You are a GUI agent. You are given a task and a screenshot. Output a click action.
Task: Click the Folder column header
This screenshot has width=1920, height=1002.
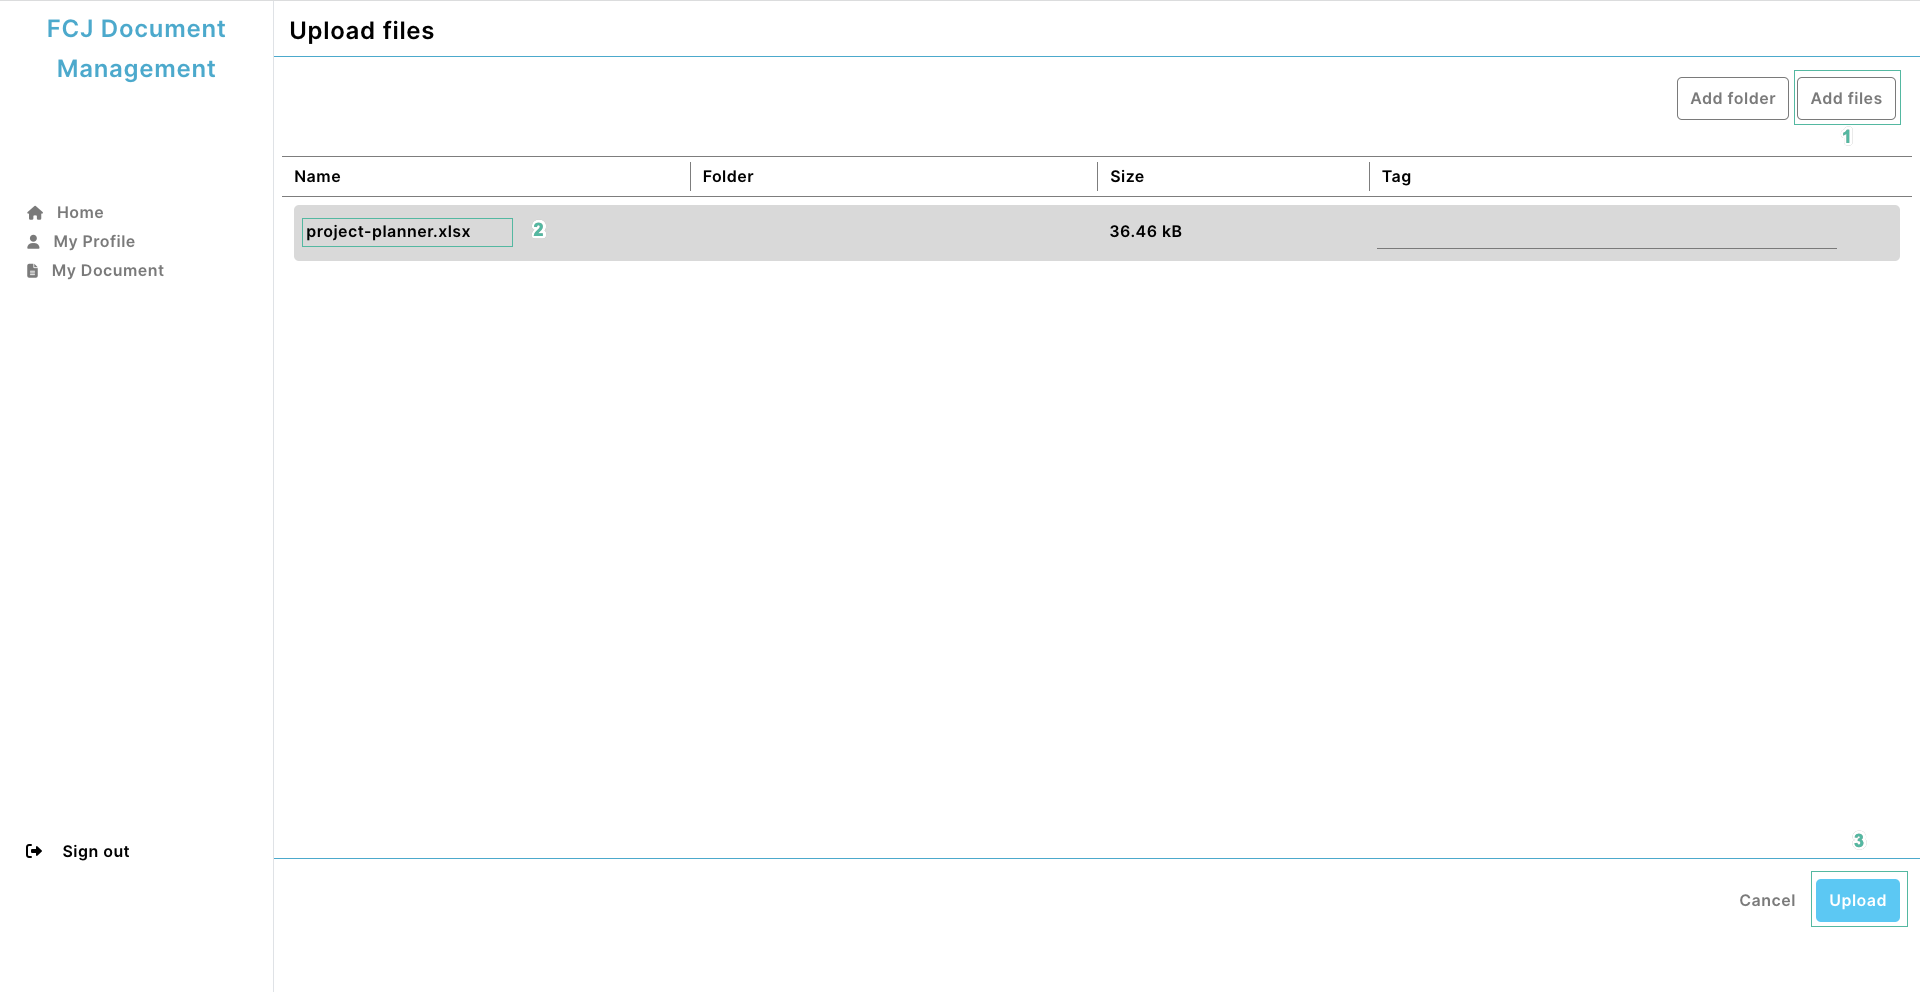click(x=727, y=176)
